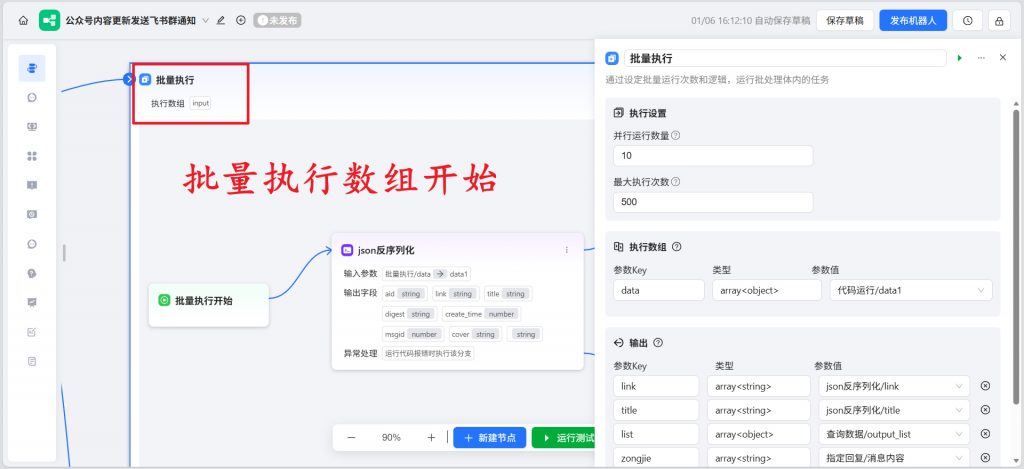Screen dimensions: 1024x469
Task: Click the 90% zoom level indicator
Action: click(x=391, y=438)
